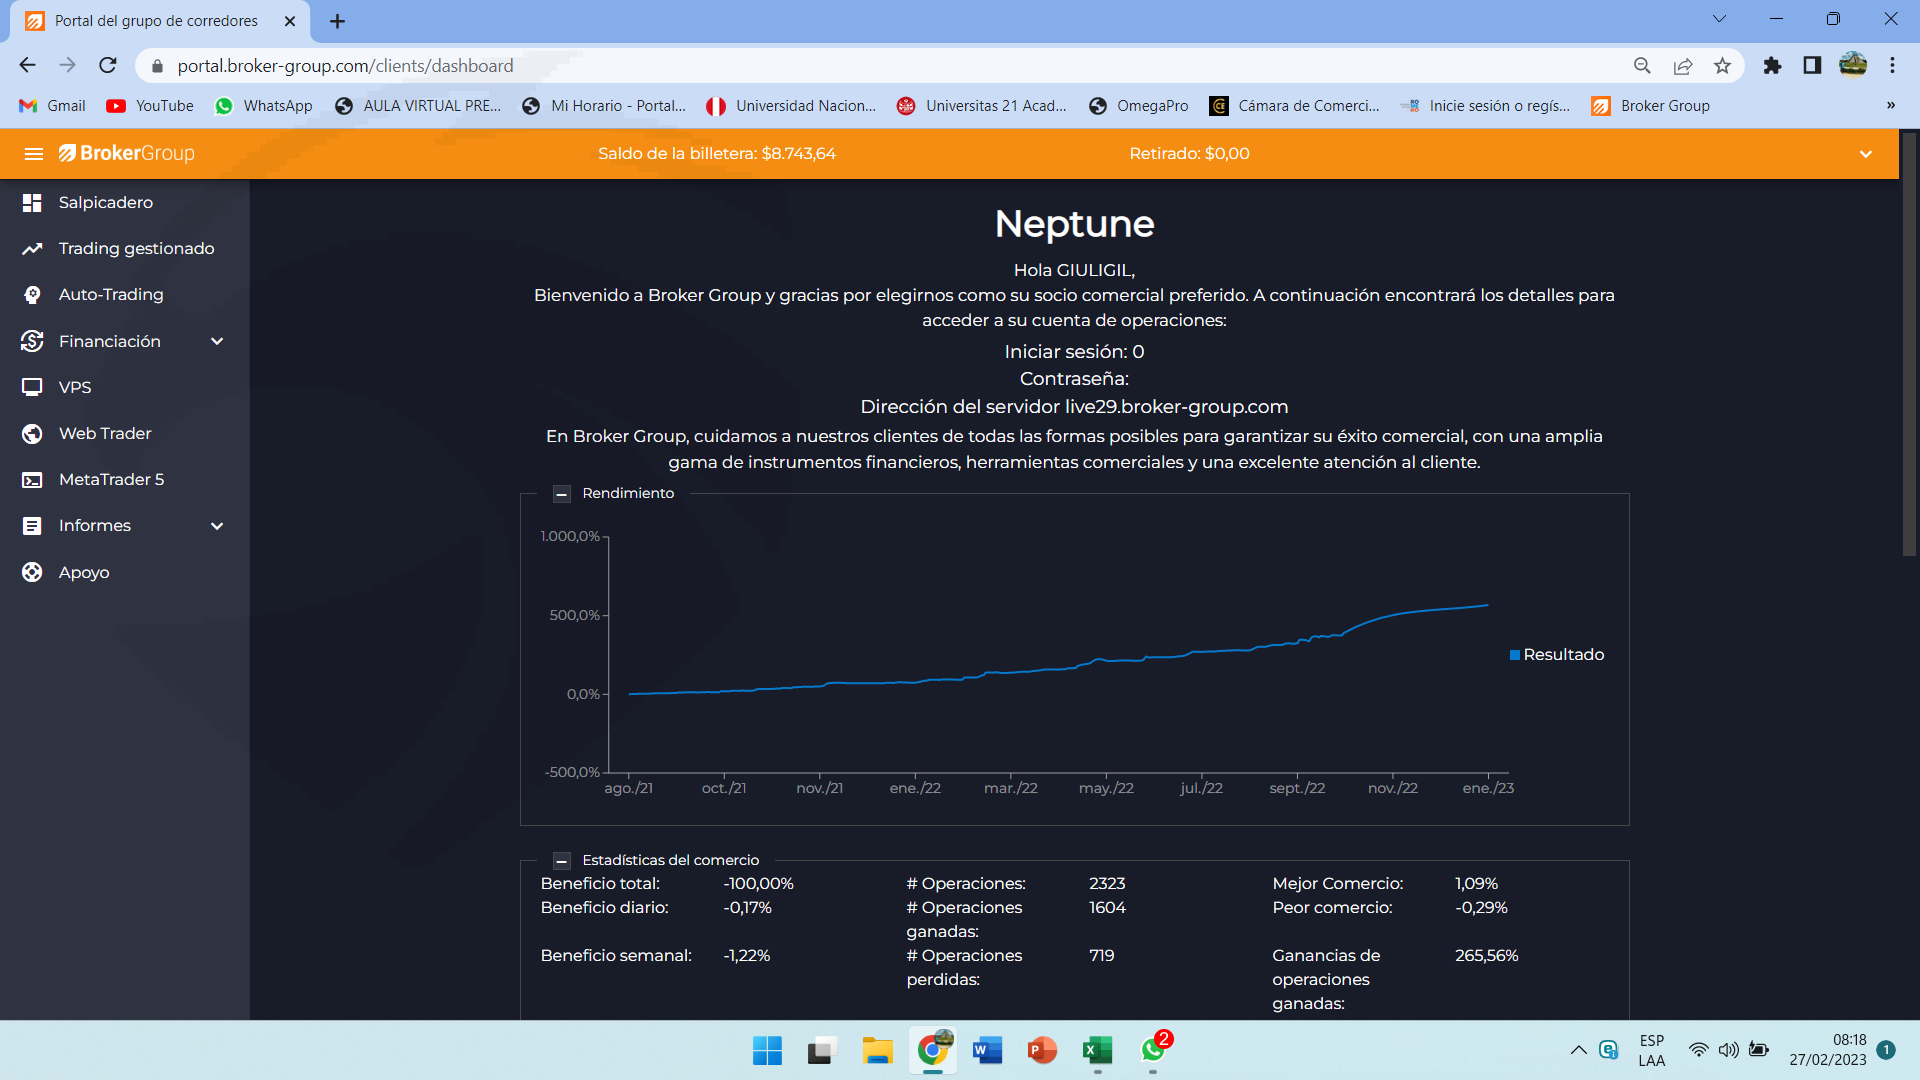Launch MetaTrader 5 sidebar item
This screenshot has height=1080, width=1920.
111,480
